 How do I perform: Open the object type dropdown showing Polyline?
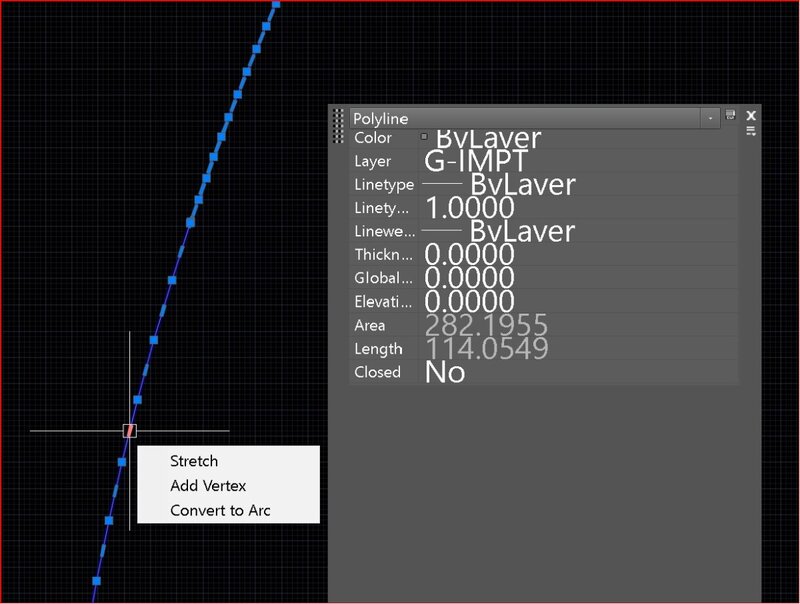pos(520,117)
